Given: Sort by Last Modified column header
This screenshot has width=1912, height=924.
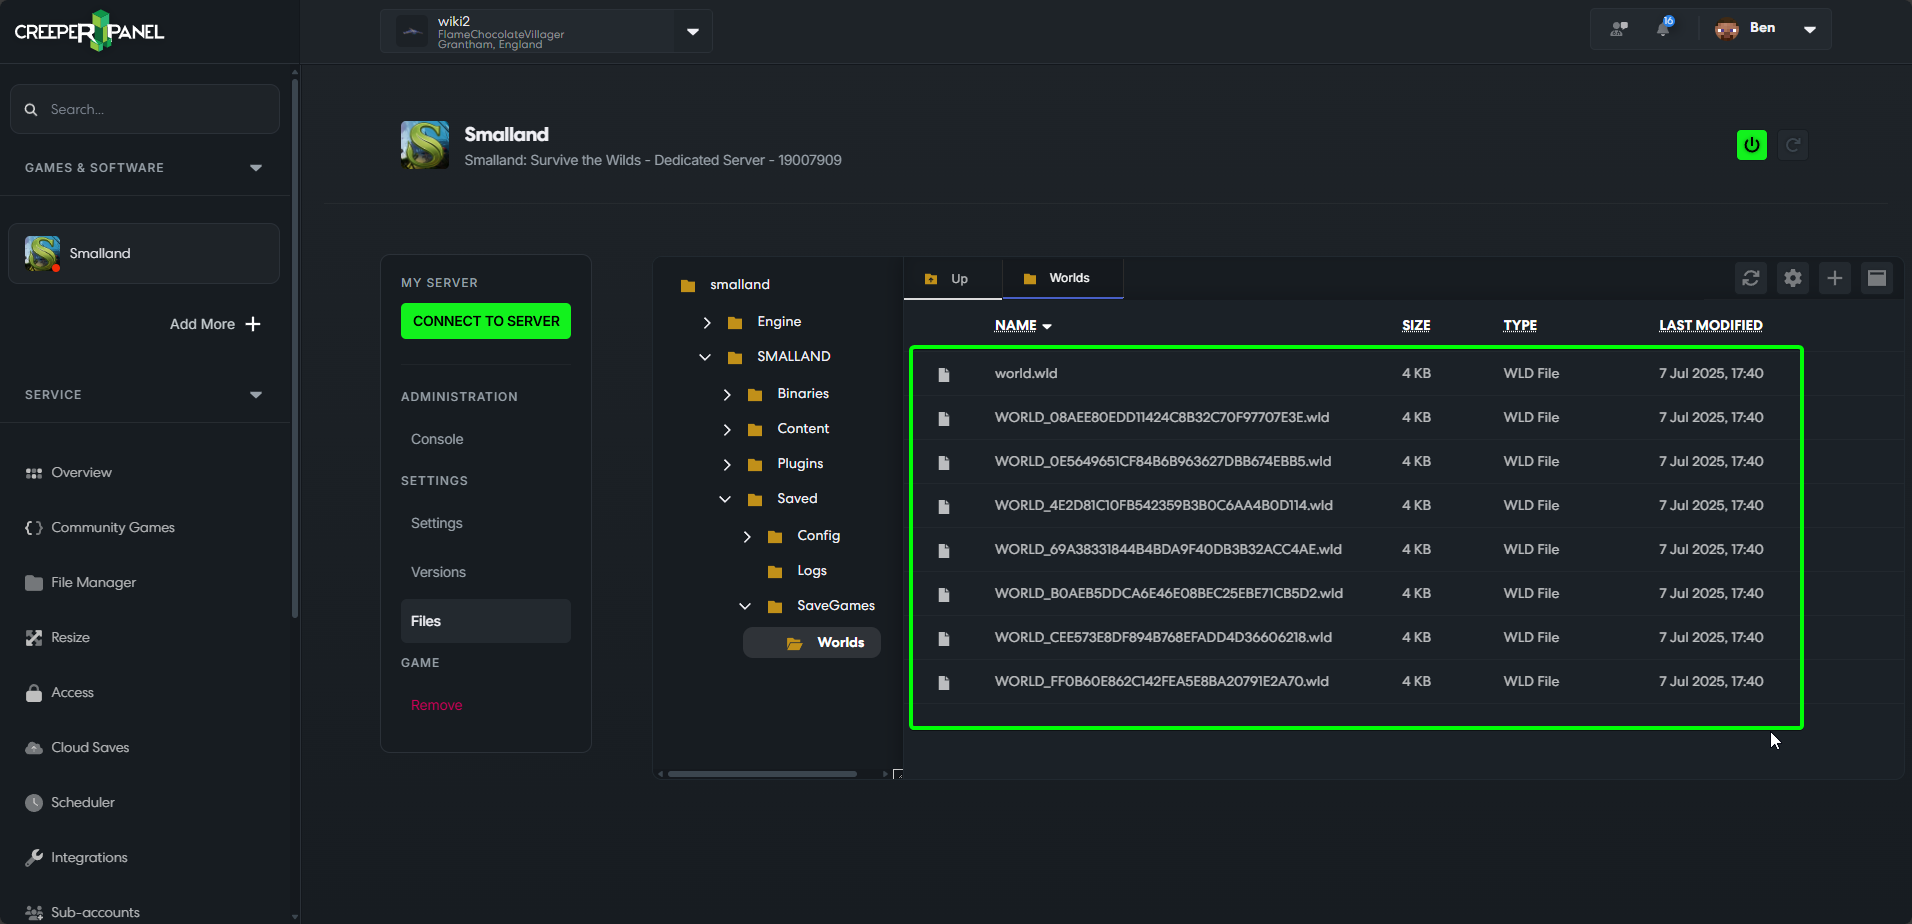Looking at the screenshot, I should (x=1710, y=325).
